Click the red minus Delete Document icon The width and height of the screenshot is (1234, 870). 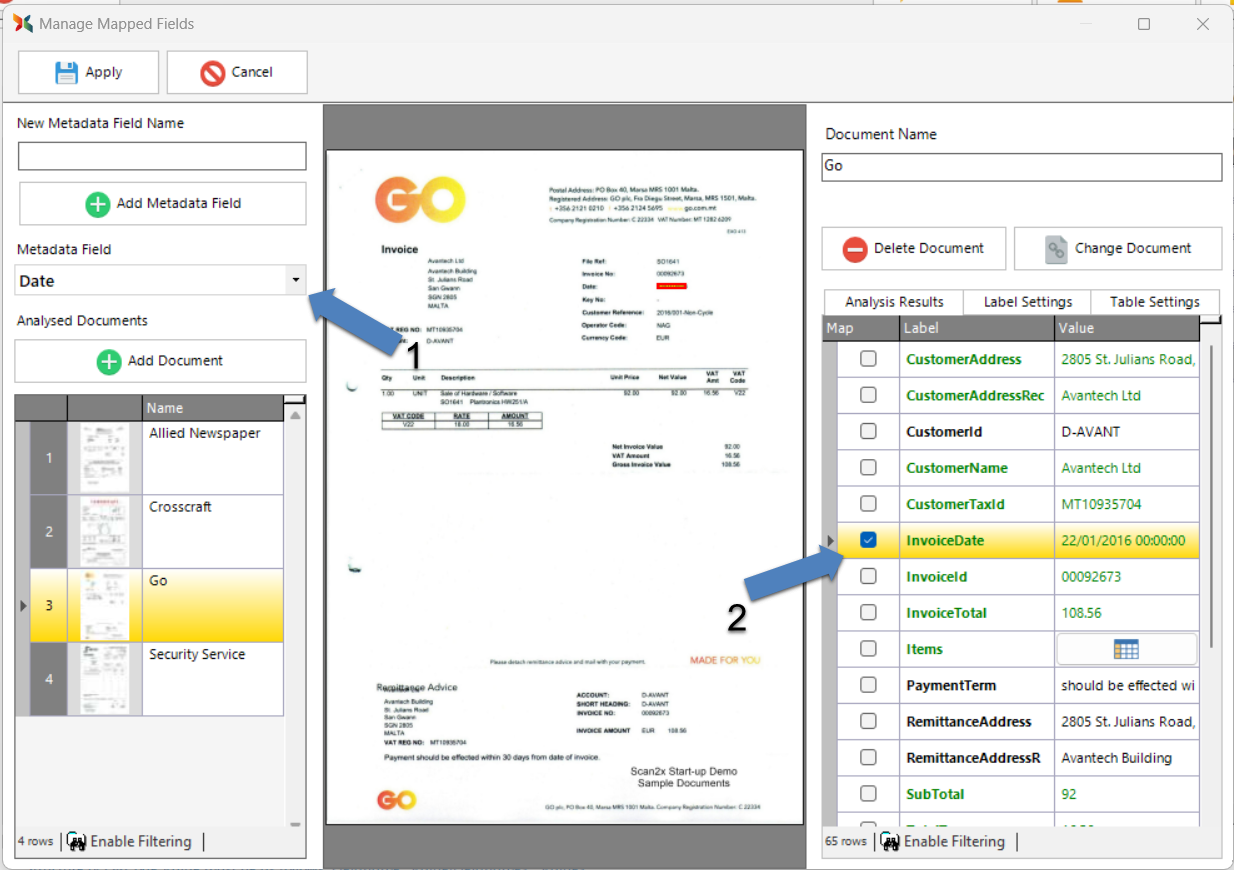[855, 249]
